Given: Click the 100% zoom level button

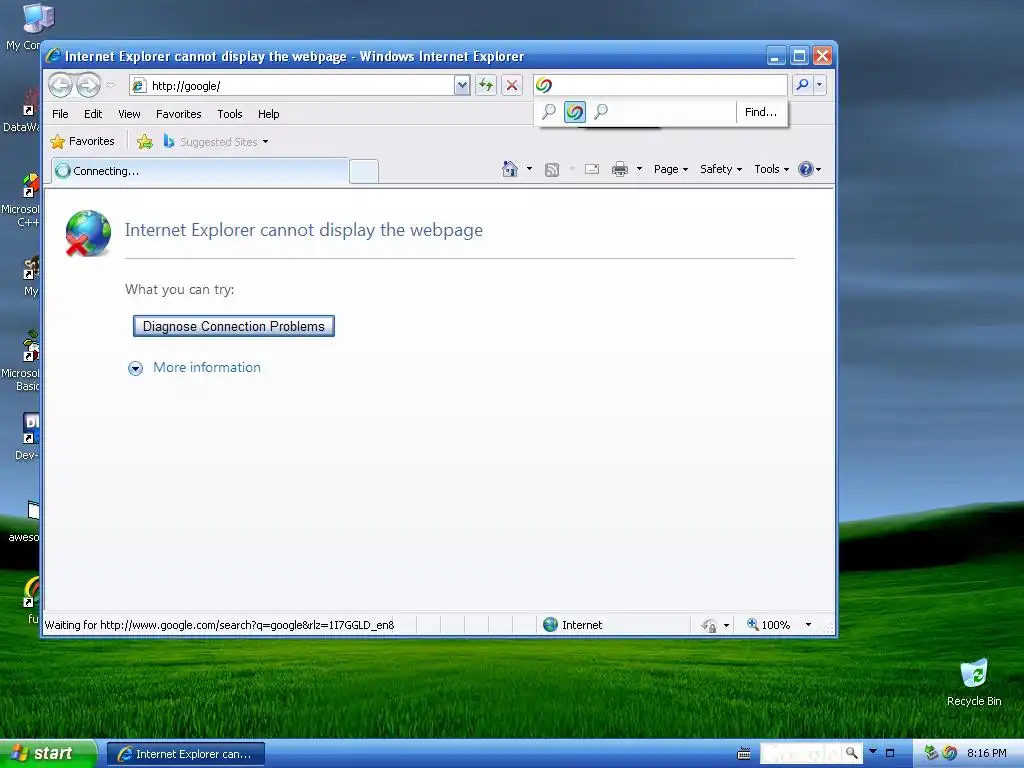Looking at the screenshot, I should [x=769, y=625].
